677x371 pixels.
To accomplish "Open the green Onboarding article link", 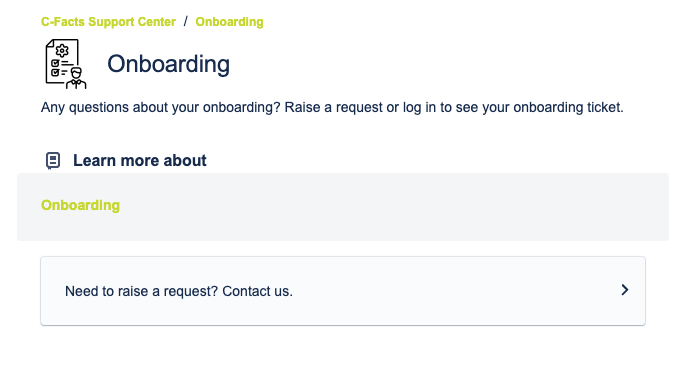I will tap(80, 205).
